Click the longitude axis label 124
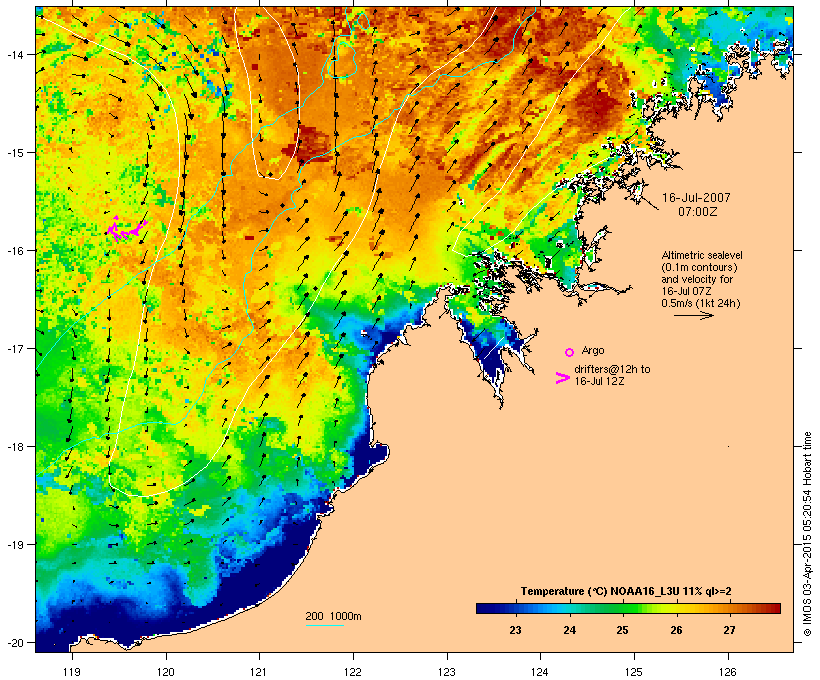Viewport: 820px width, 680px height. point(540,672)
